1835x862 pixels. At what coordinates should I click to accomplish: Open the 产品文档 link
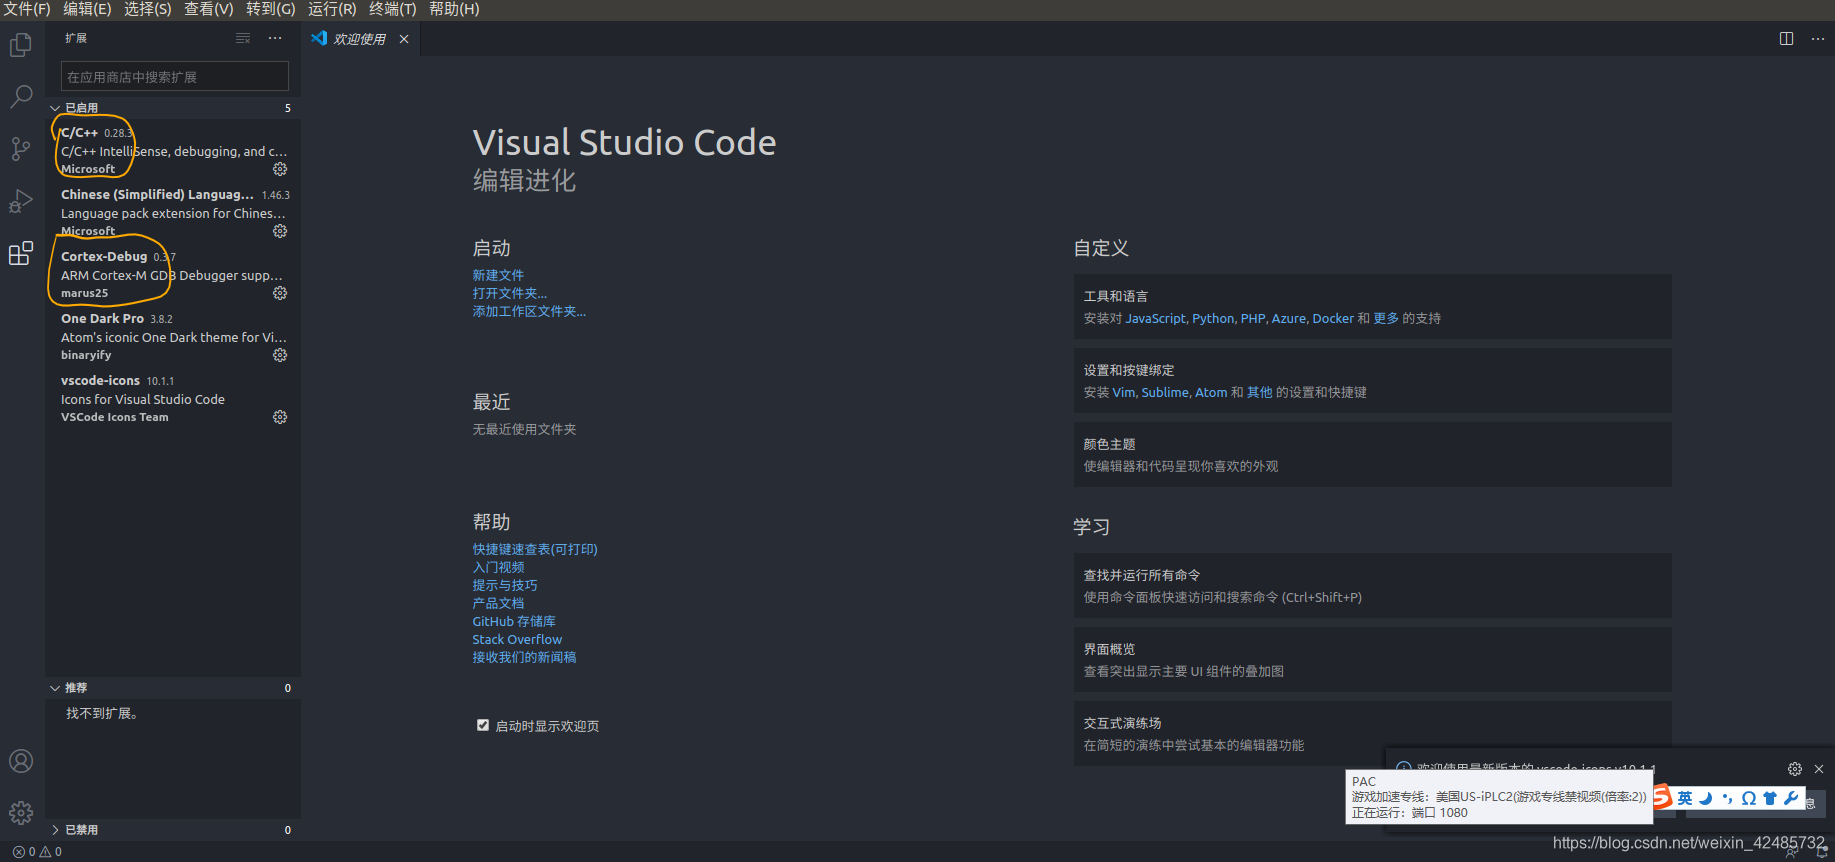click(498, 603)
